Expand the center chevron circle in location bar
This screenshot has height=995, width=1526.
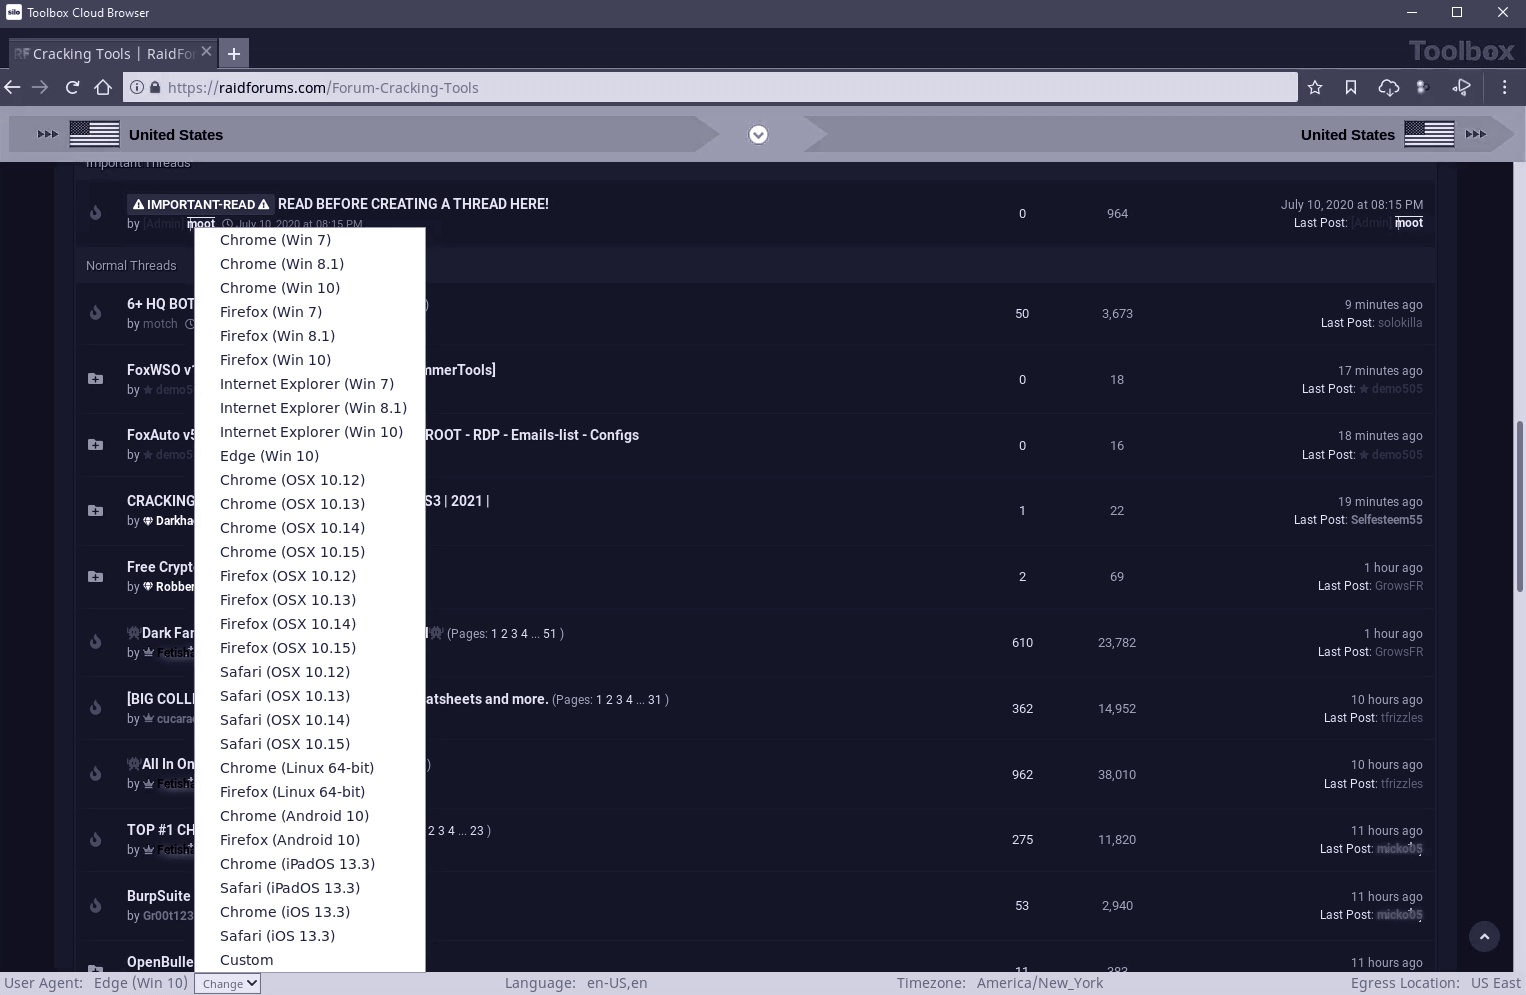click(758, 135)
